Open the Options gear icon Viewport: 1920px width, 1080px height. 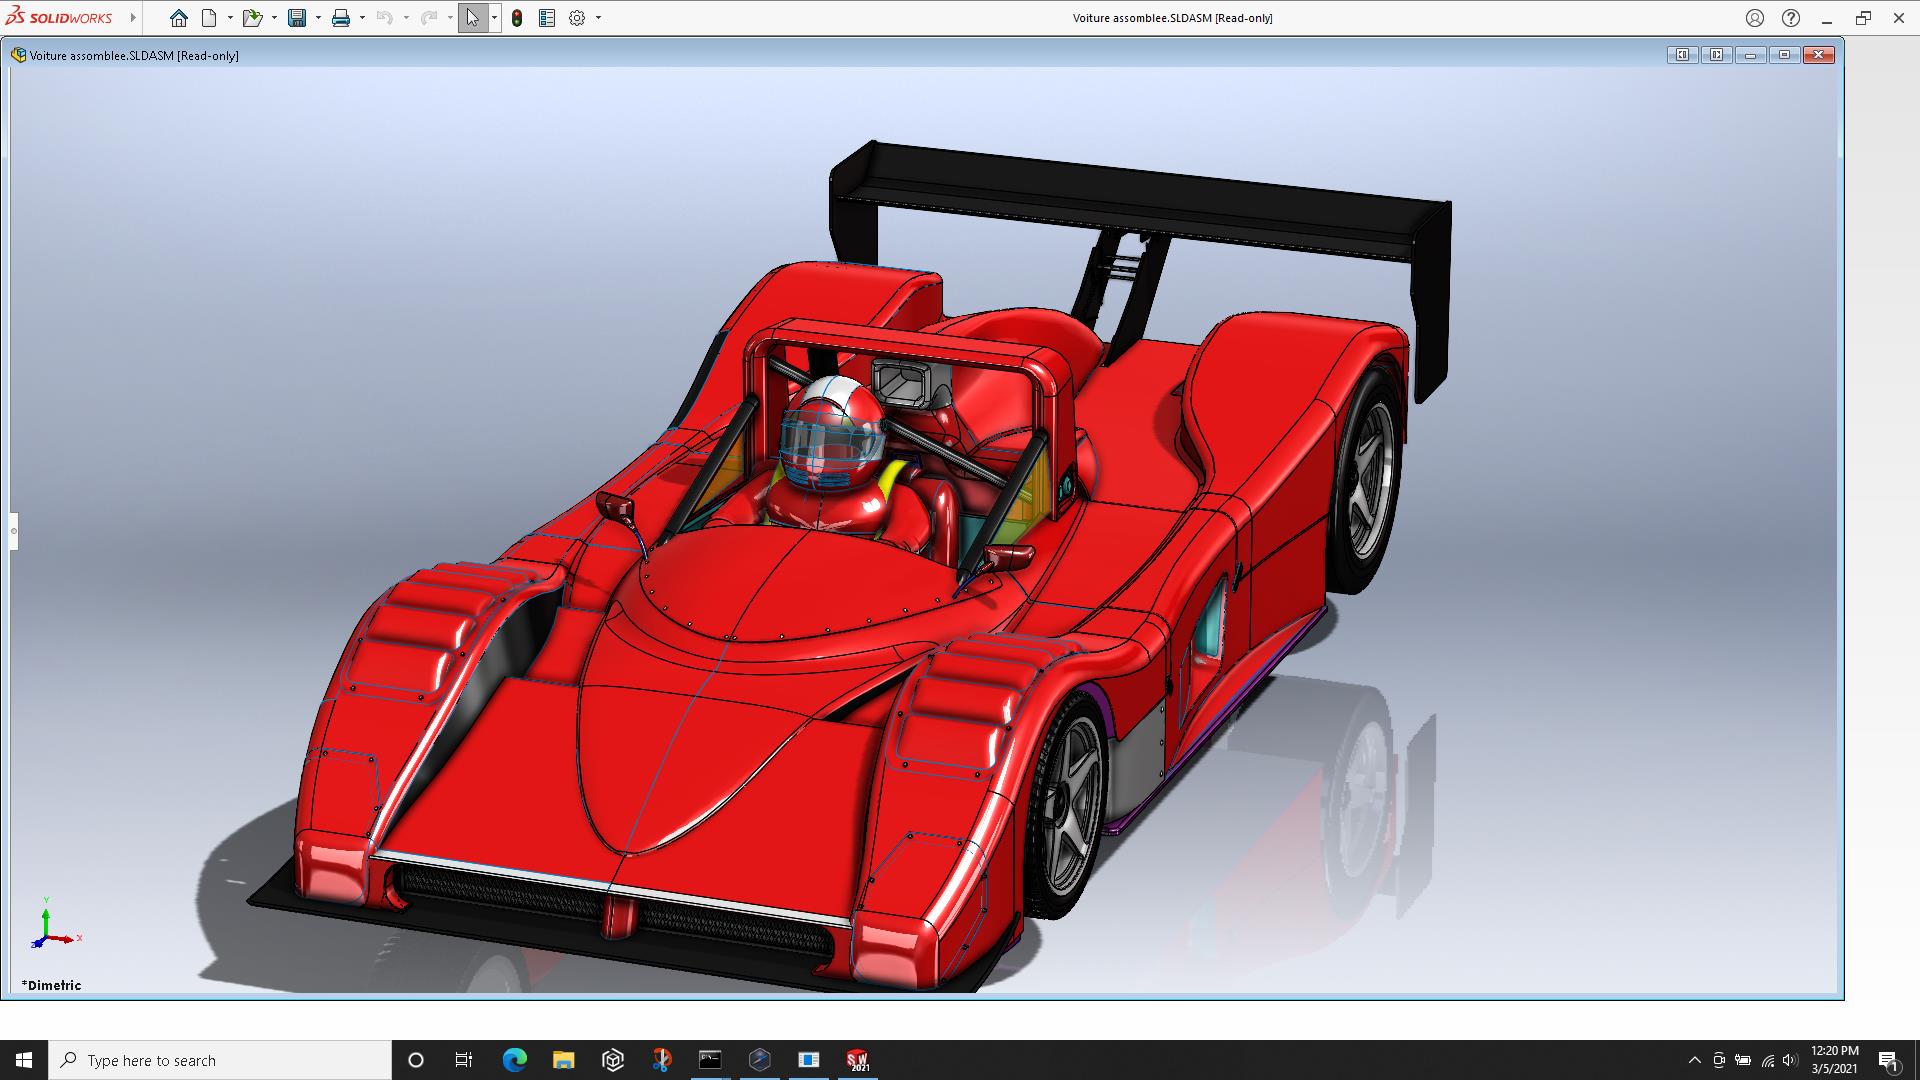tap(577, 18)
